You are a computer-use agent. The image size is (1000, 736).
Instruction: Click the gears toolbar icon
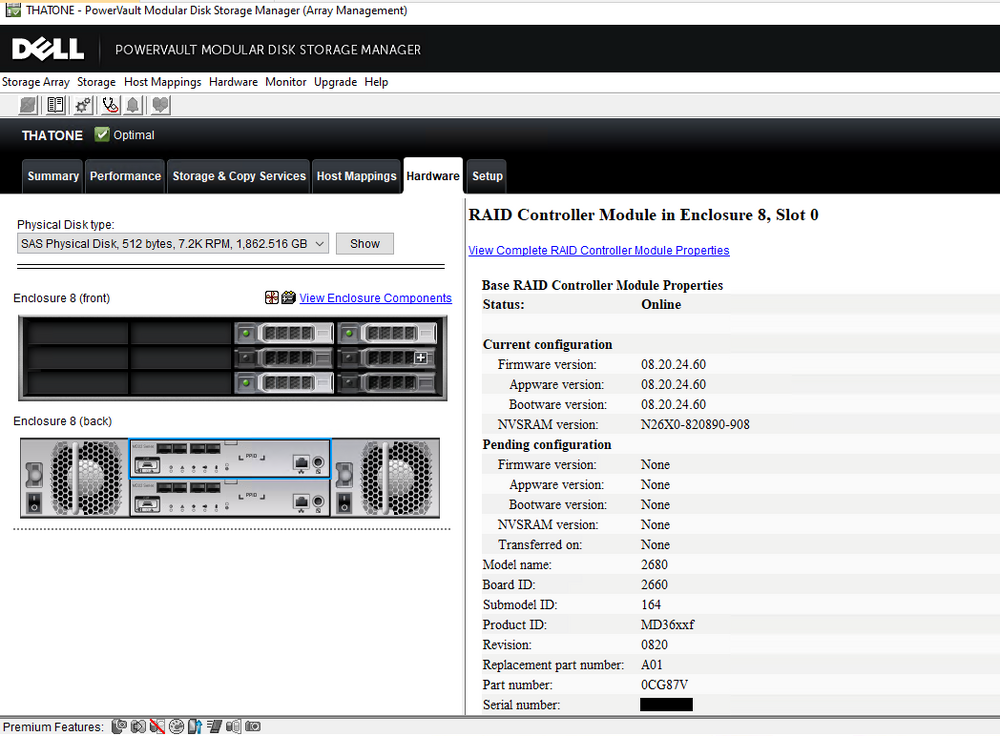click(83, 105)
